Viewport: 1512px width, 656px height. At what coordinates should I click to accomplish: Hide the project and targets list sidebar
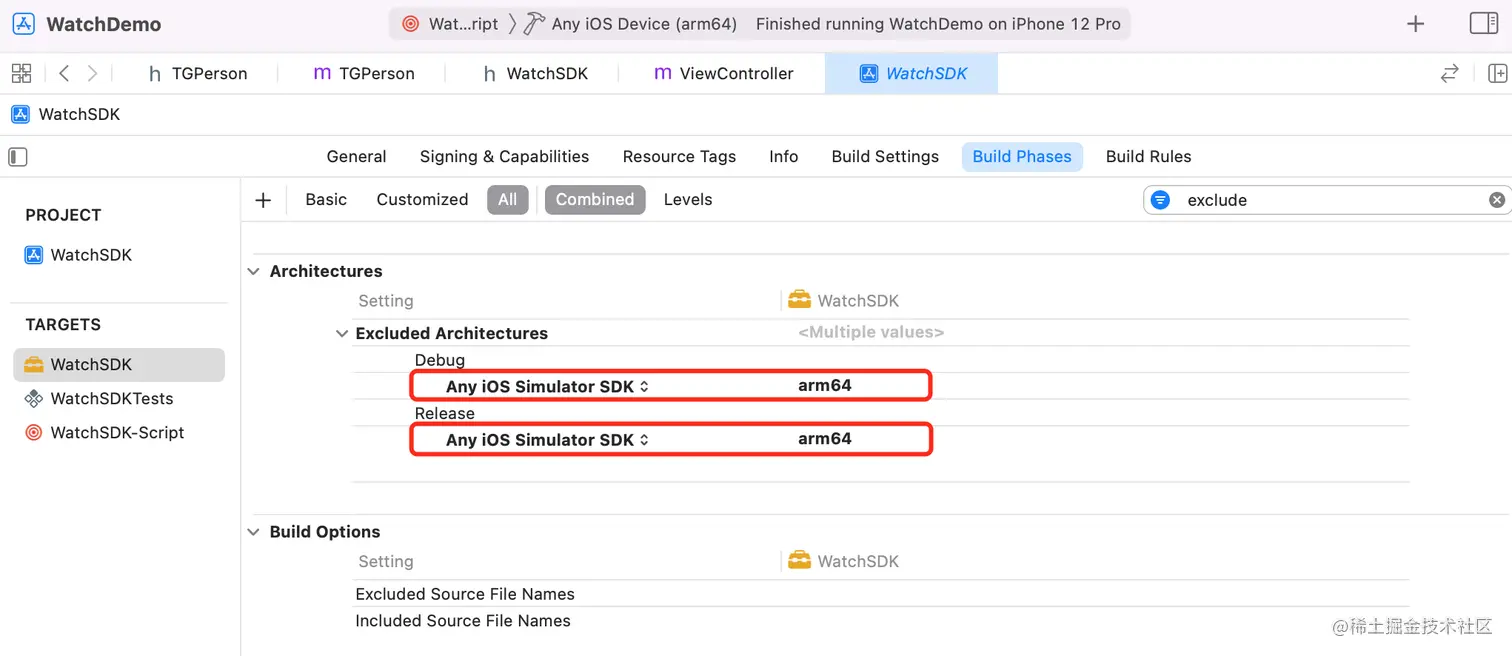click(18, 157)
